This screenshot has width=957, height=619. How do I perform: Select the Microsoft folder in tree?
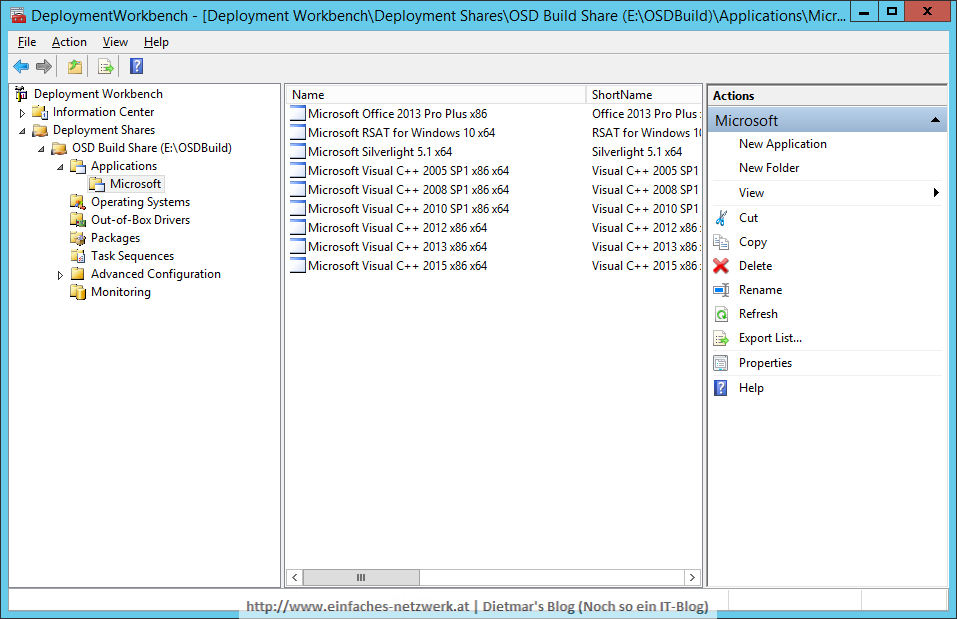[x=135, y=184]
